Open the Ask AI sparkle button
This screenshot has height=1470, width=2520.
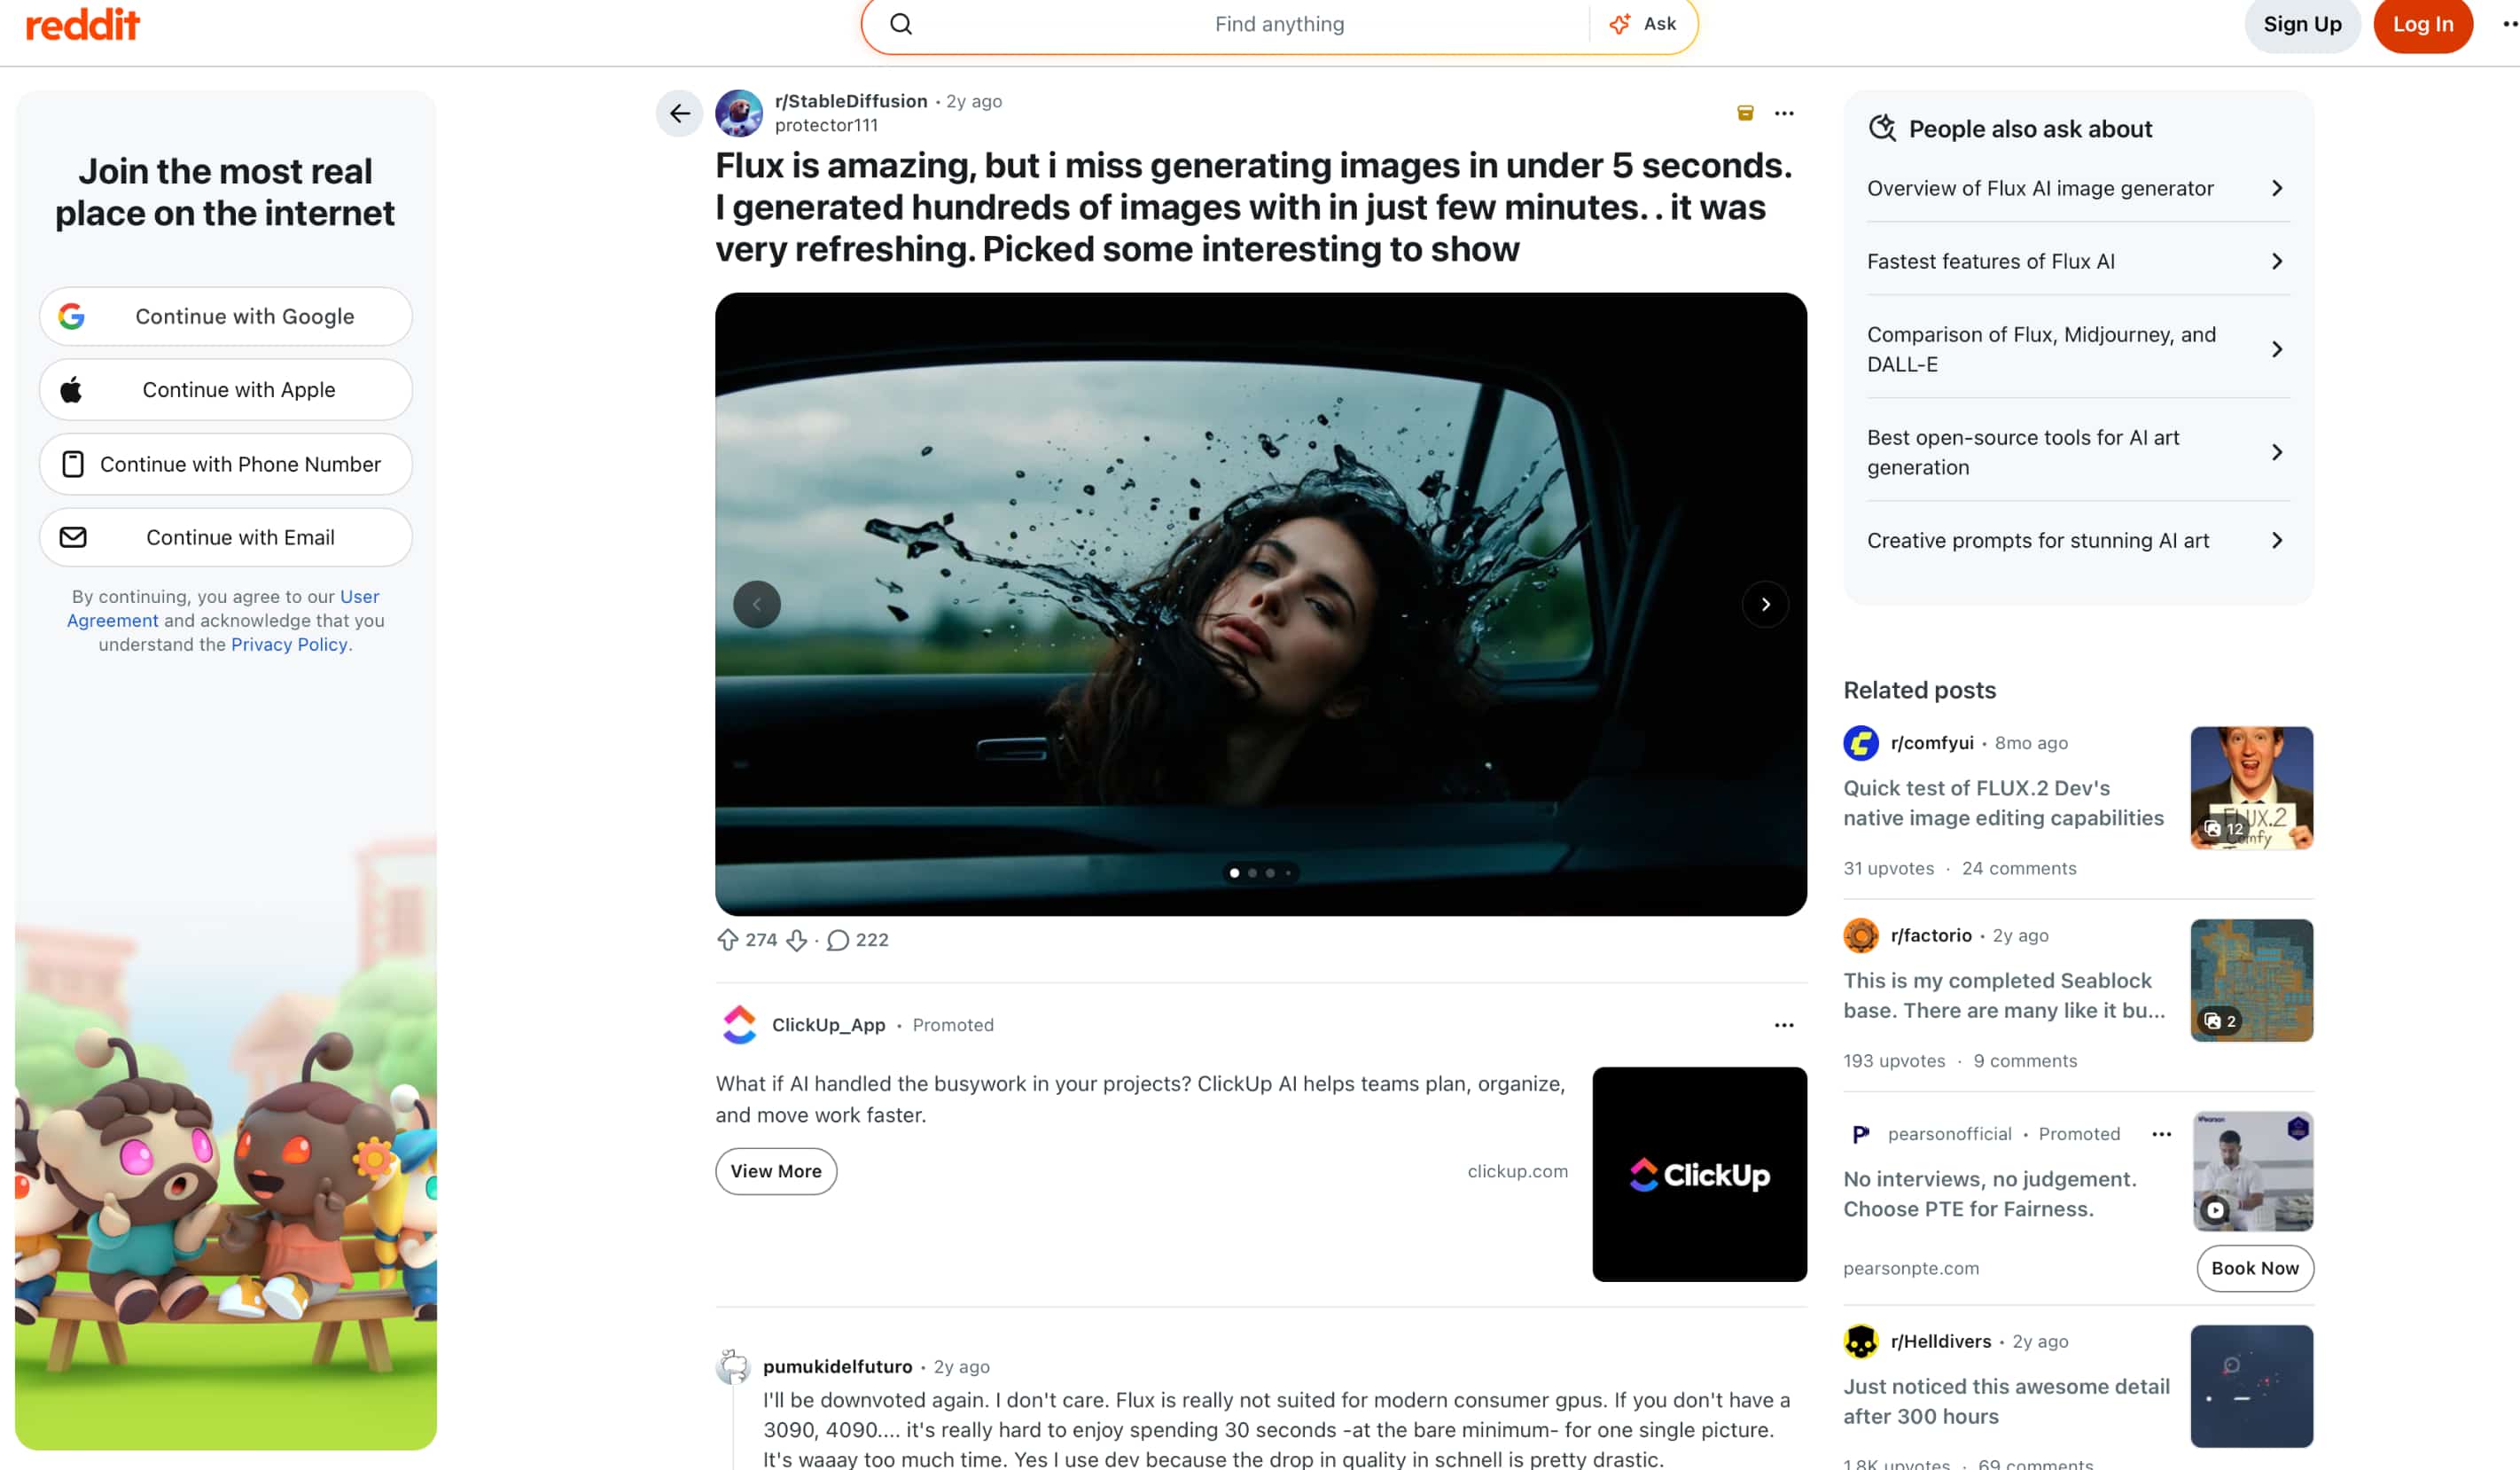(1642, 24)
